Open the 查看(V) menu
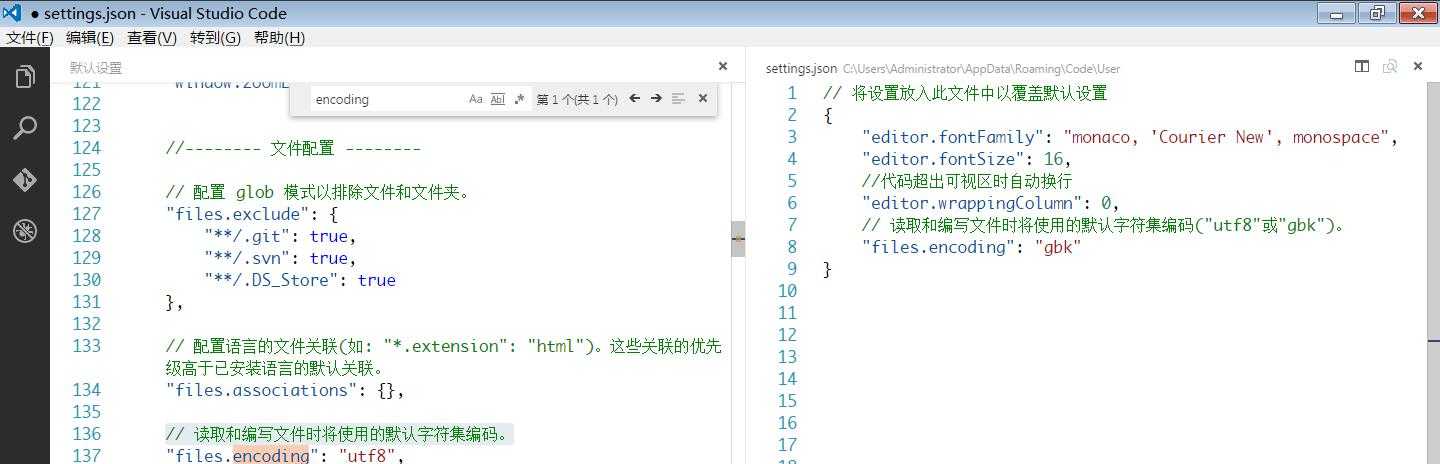 tap(152, 38)
